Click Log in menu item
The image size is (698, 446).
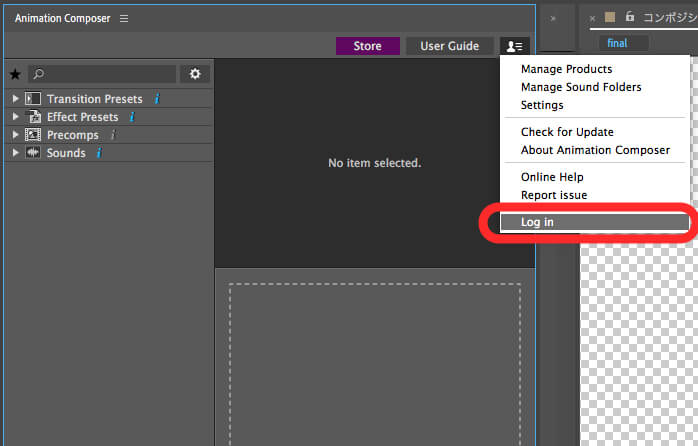[x=595, y=222]
